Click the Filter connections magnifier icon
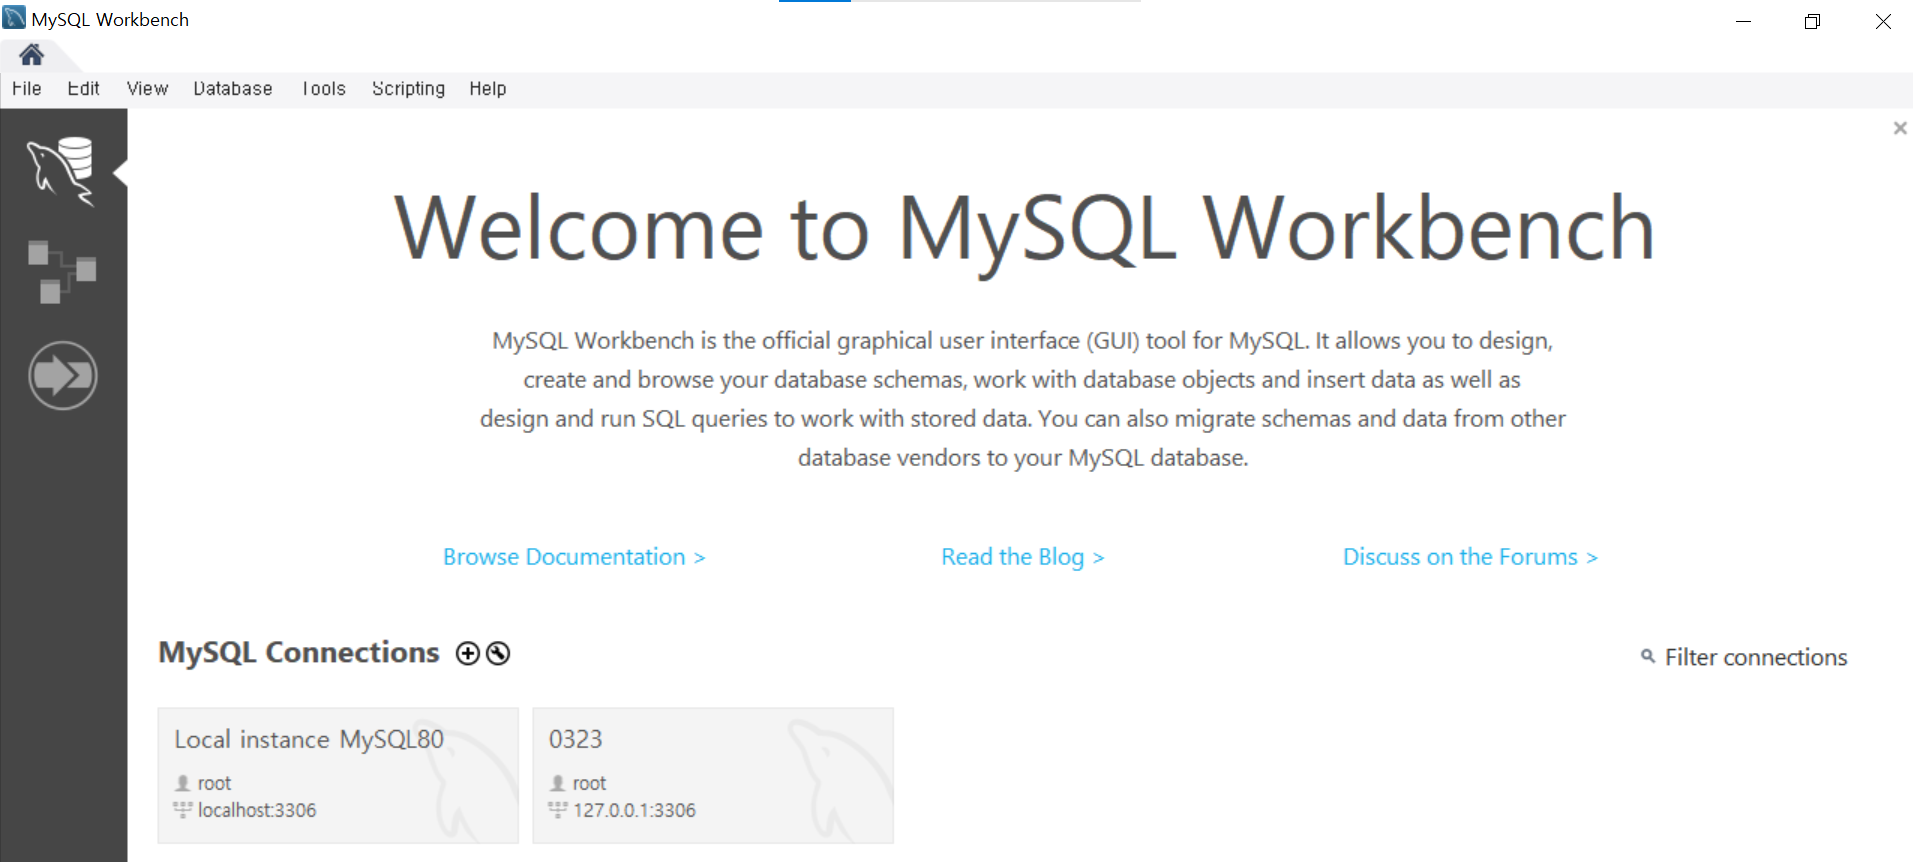 (x=1648, y=656)
